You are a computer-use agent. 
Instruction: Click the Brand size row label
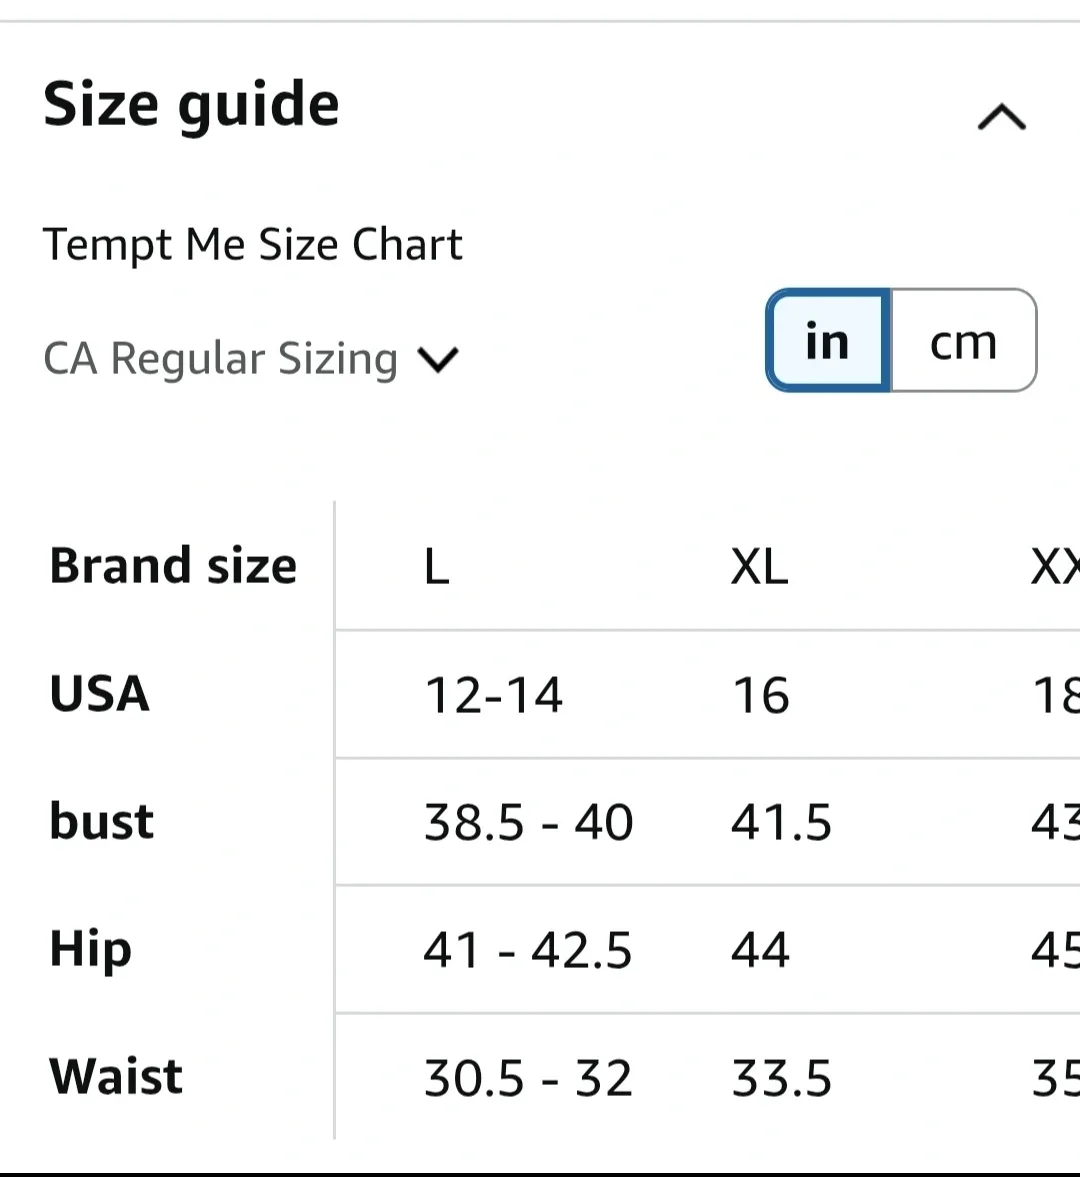(173, 566)
